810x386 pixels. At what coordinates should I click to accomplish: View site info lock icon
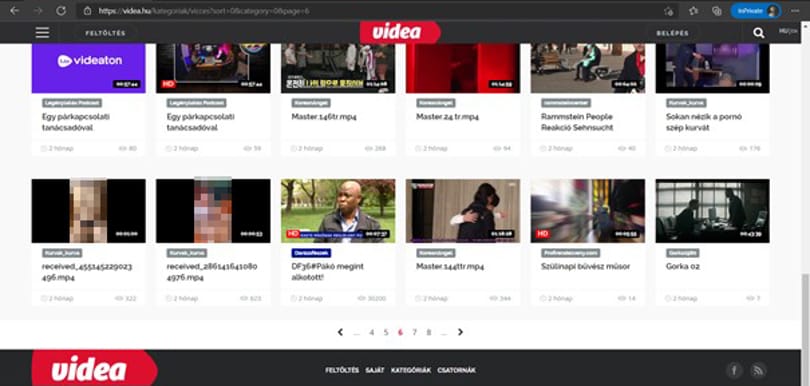(87, 10)
